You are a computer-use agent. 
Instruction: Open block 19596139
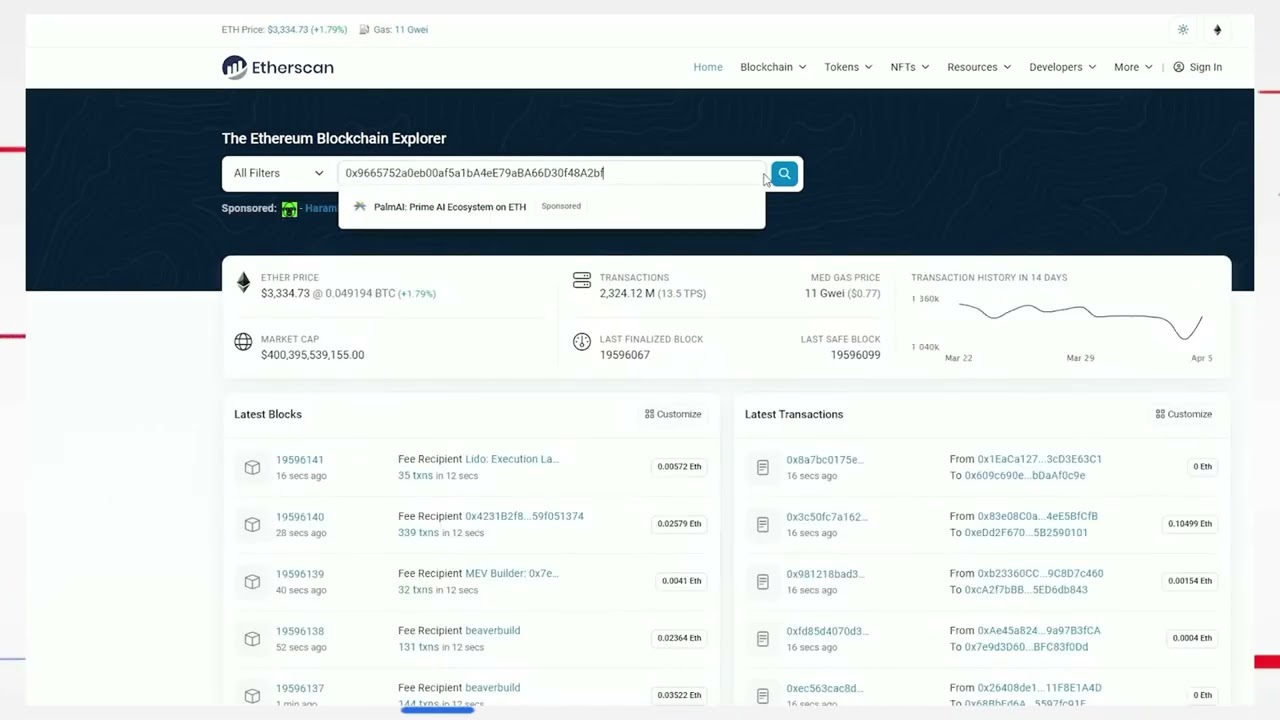299,574
